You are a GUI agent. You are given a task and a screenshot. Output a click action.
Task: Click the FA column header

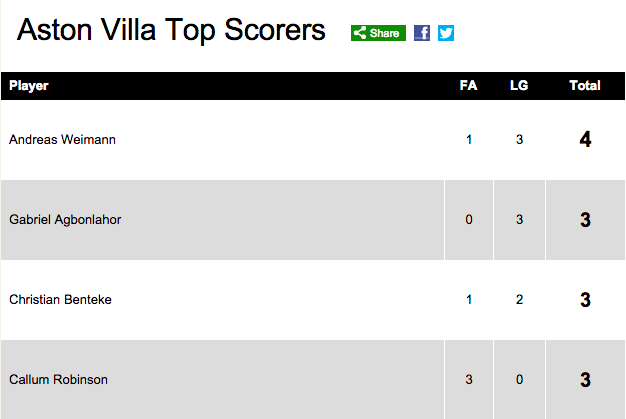click(468, 85)
